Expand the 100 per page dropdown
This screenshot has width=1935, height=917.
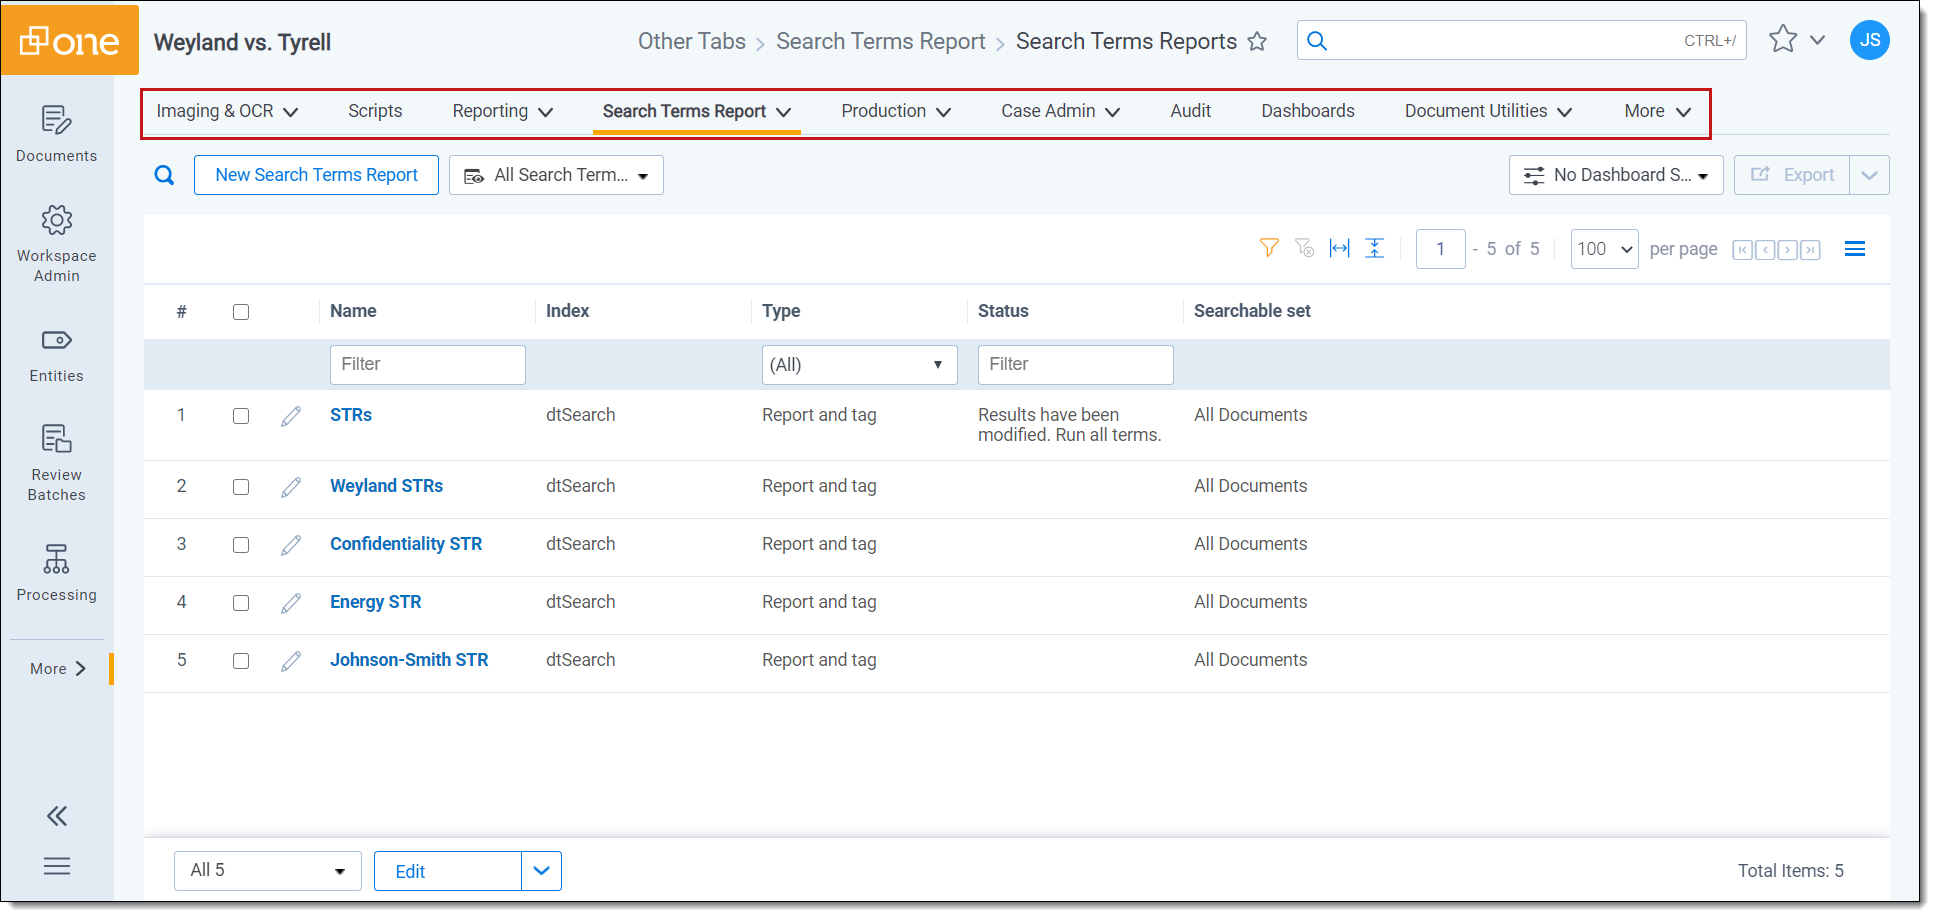point(1604,249)
